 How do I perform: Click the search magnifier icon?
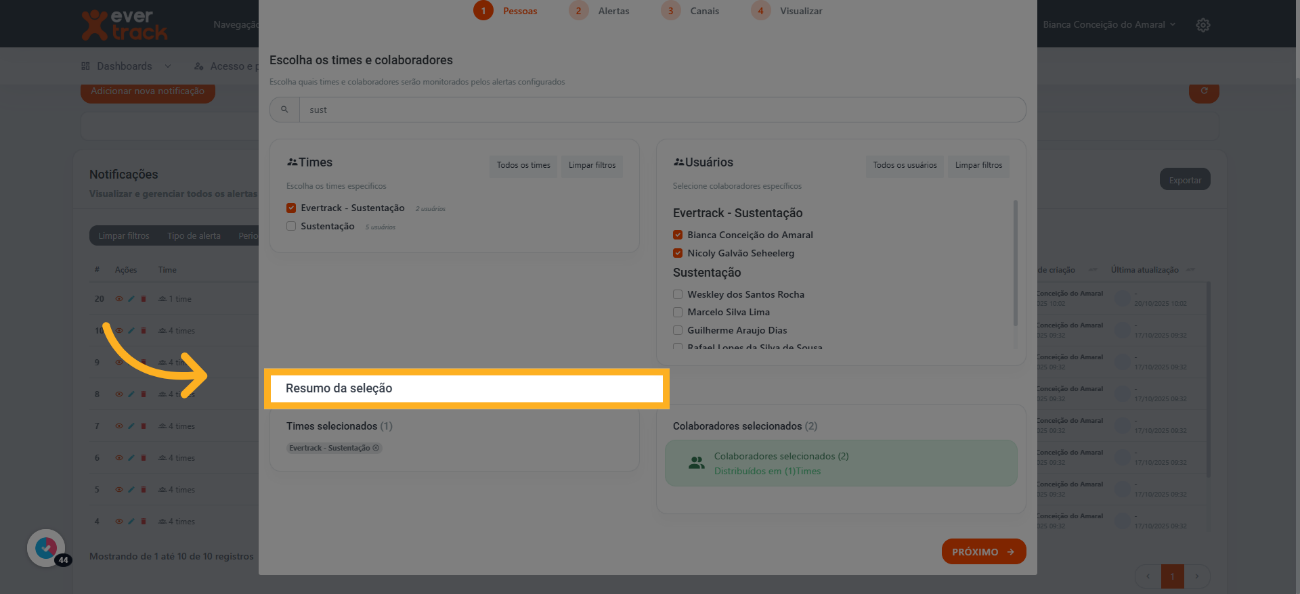(284, 110)
